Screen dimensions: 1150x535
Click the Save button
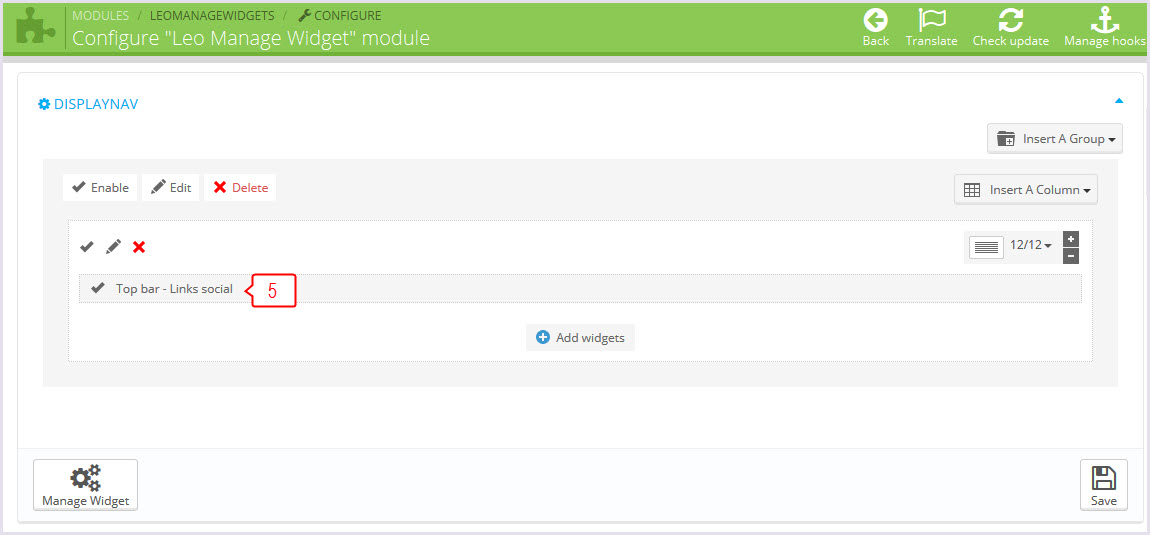(x=1104, y=484)
